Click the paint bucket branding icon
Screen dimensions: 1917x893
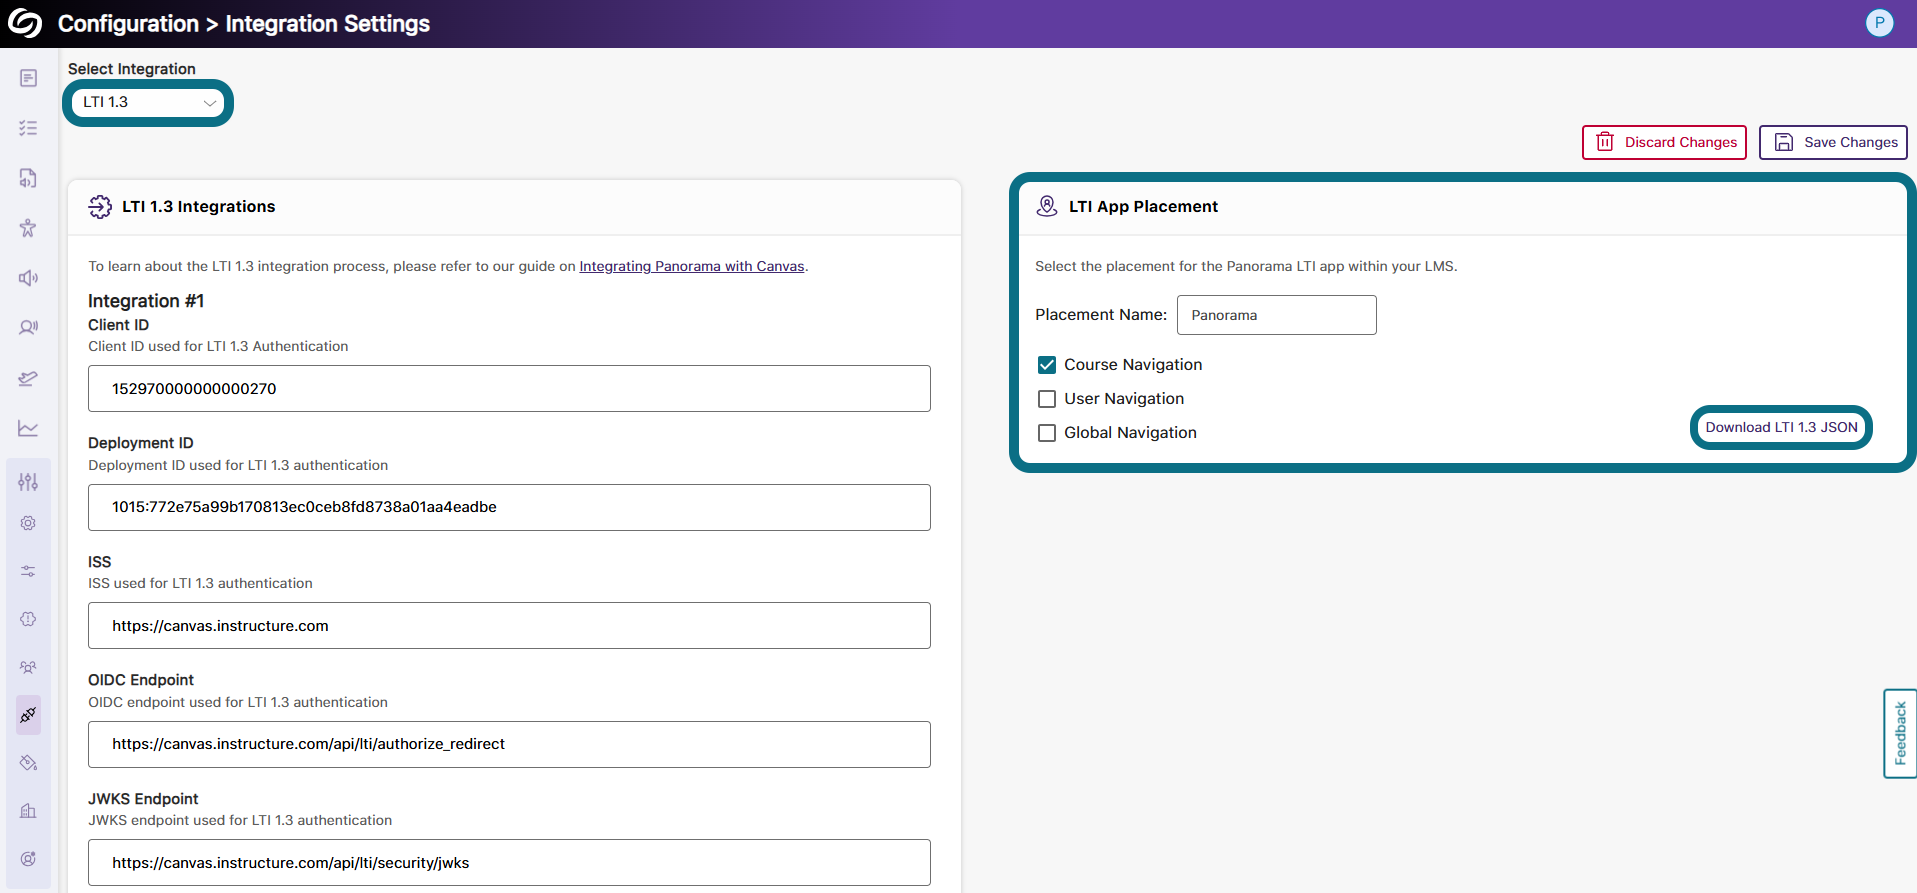tap(28, 763)
